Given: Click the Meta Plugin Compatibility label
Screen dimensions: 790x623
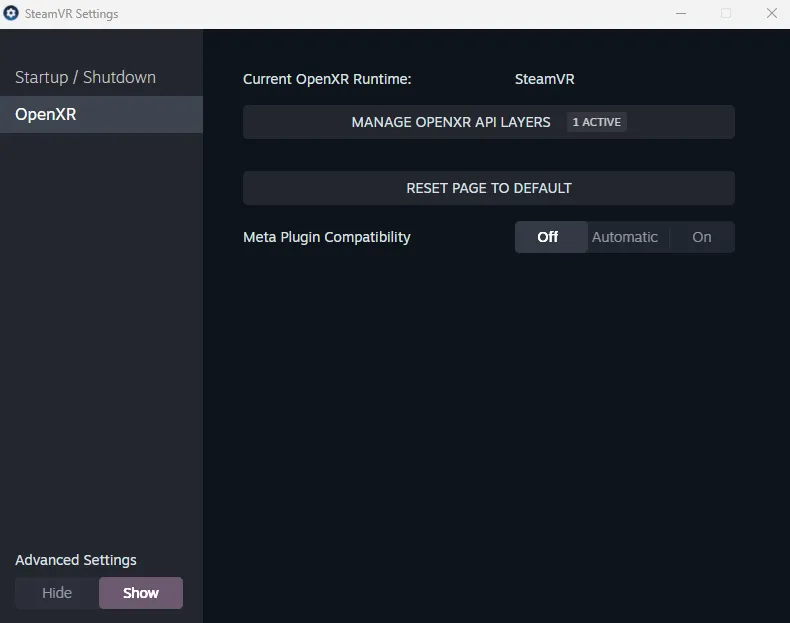Looking at the screenshot, I should pos(327,237).
